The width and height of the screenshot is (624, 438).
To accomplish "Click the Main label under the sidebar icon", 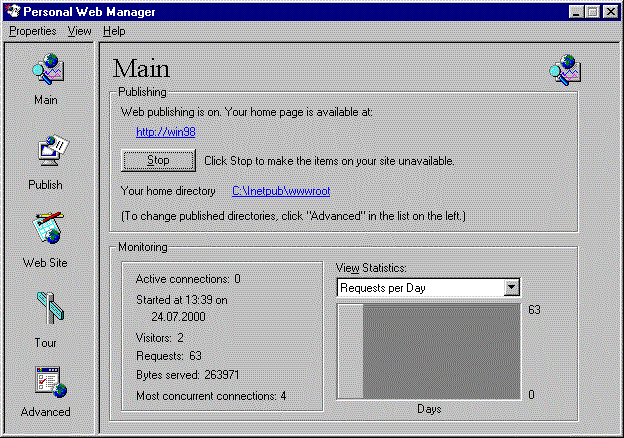I will coord(46,100).
